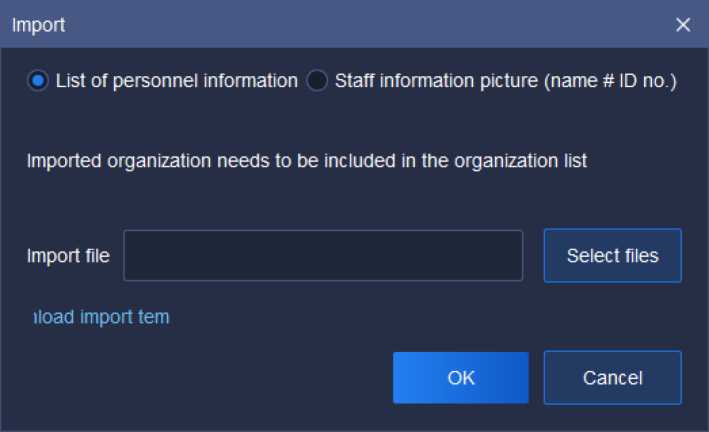Image resolution: width=709 pixels, height=432 pixels.
Task: Click the "Staff information picture (name # ID no.)" label
Action: [x=506, y=81]
